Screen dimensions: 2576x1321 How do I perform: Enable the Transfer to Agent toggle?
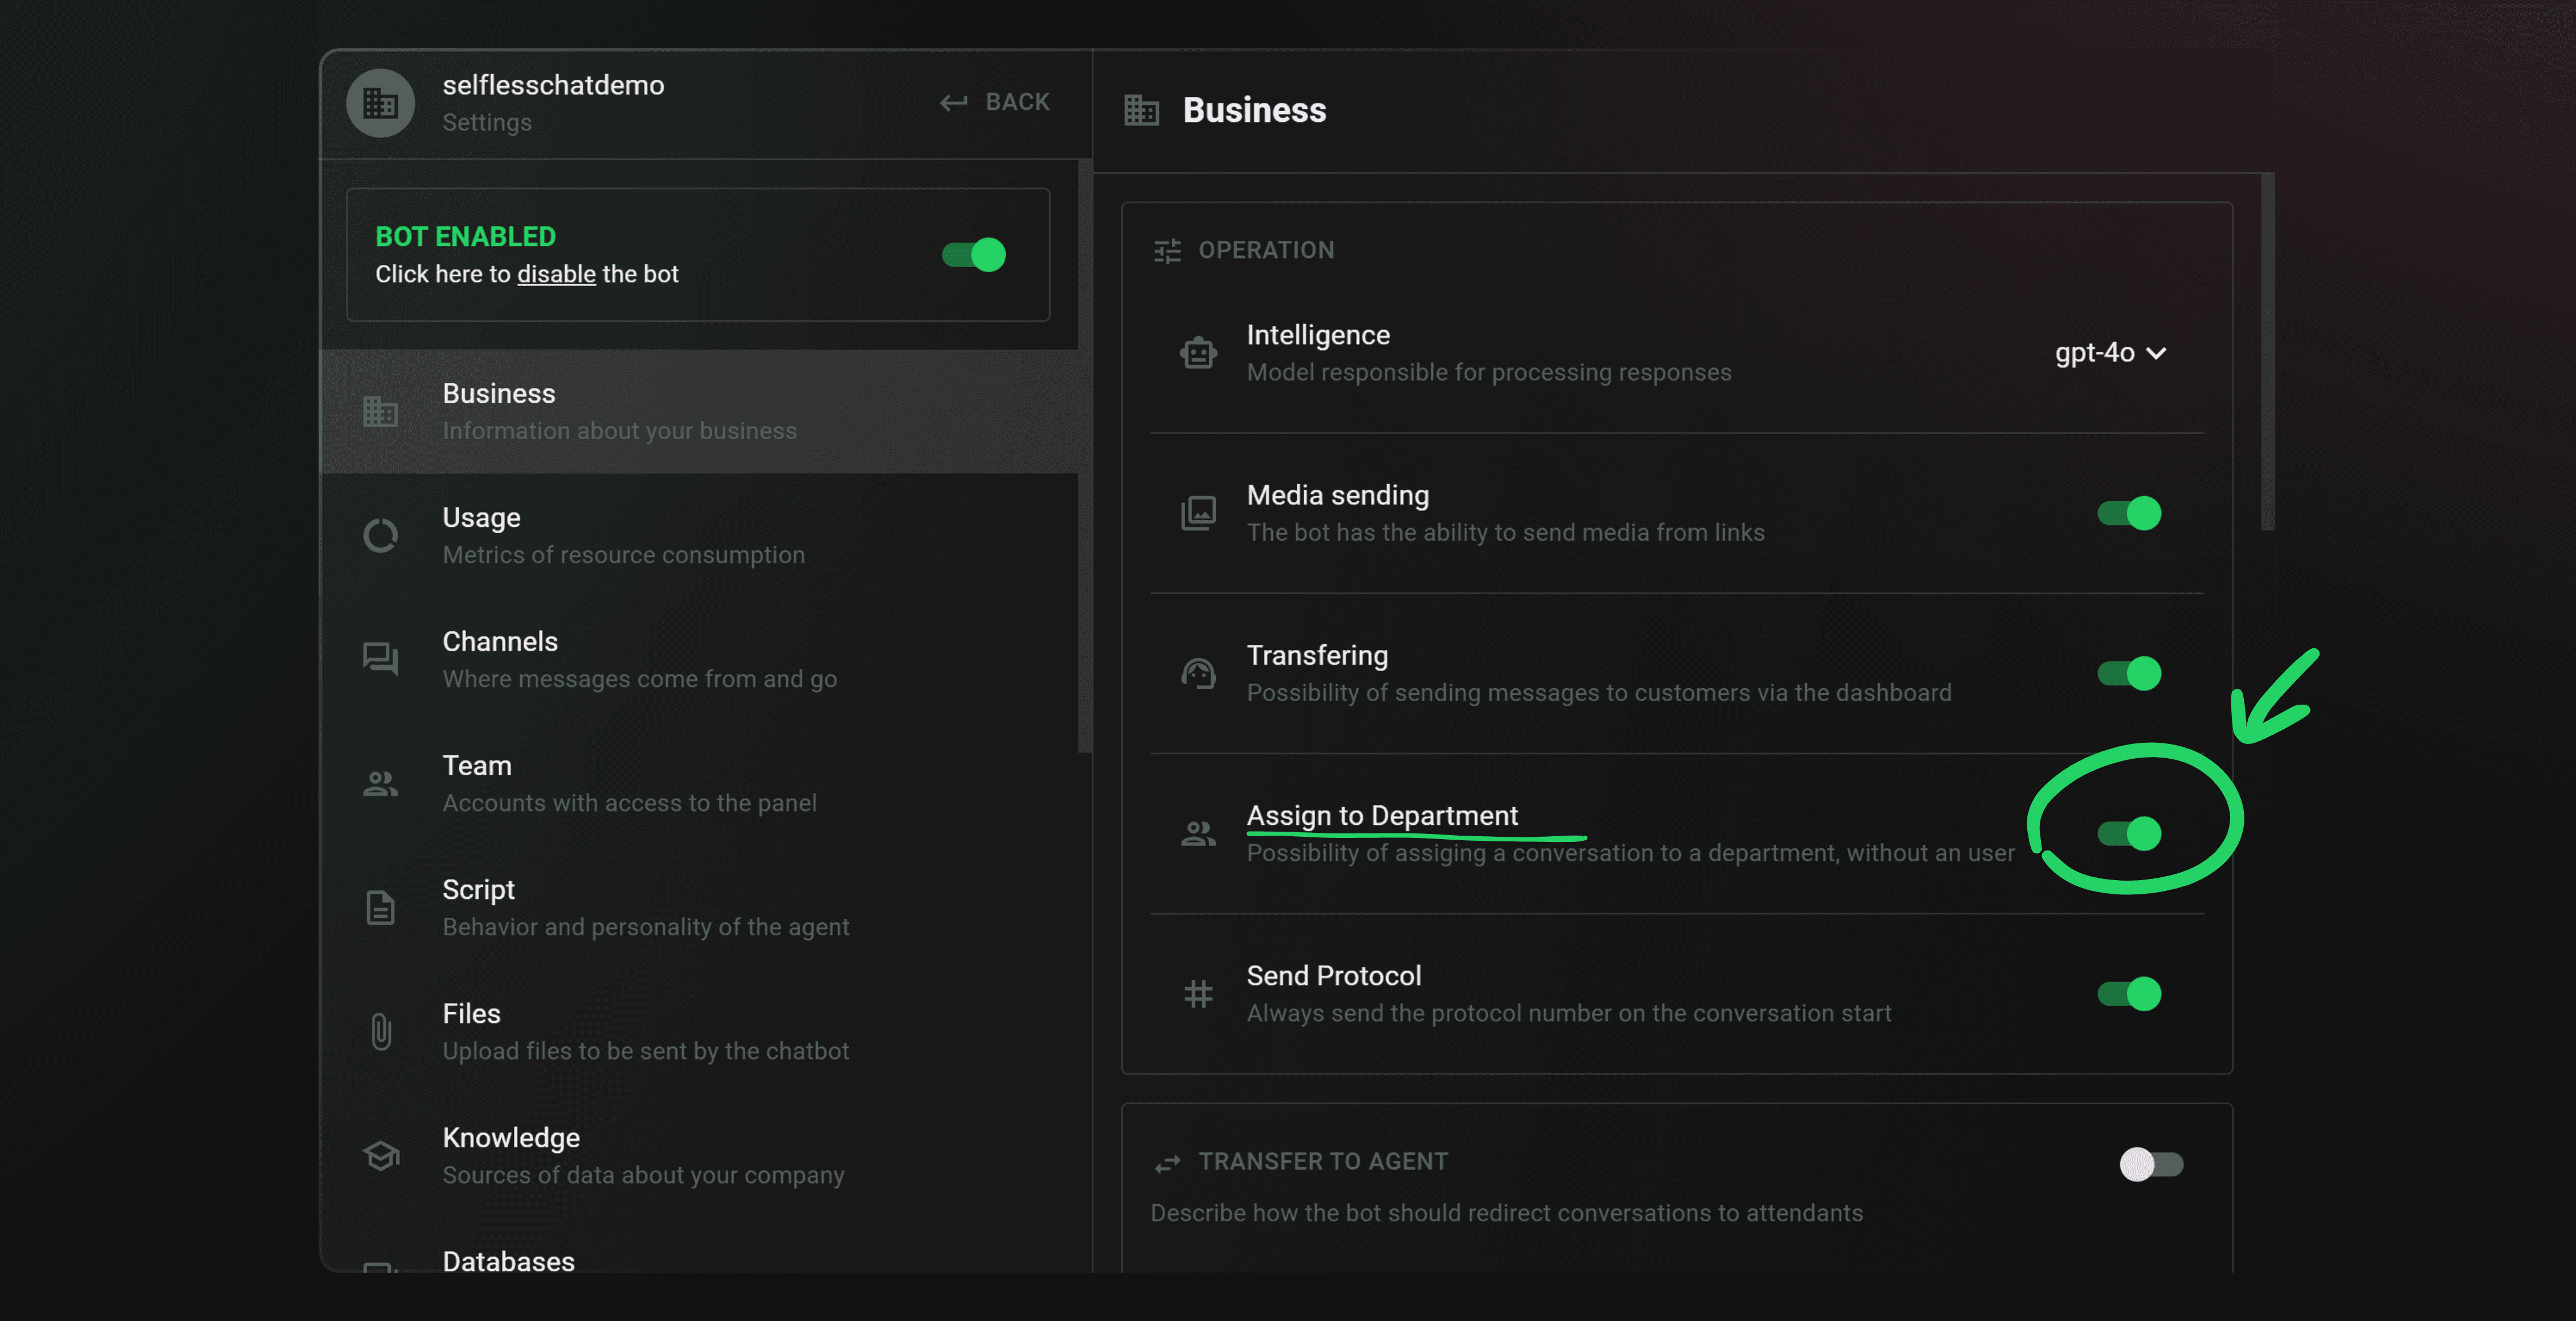coord(2151,1164)
